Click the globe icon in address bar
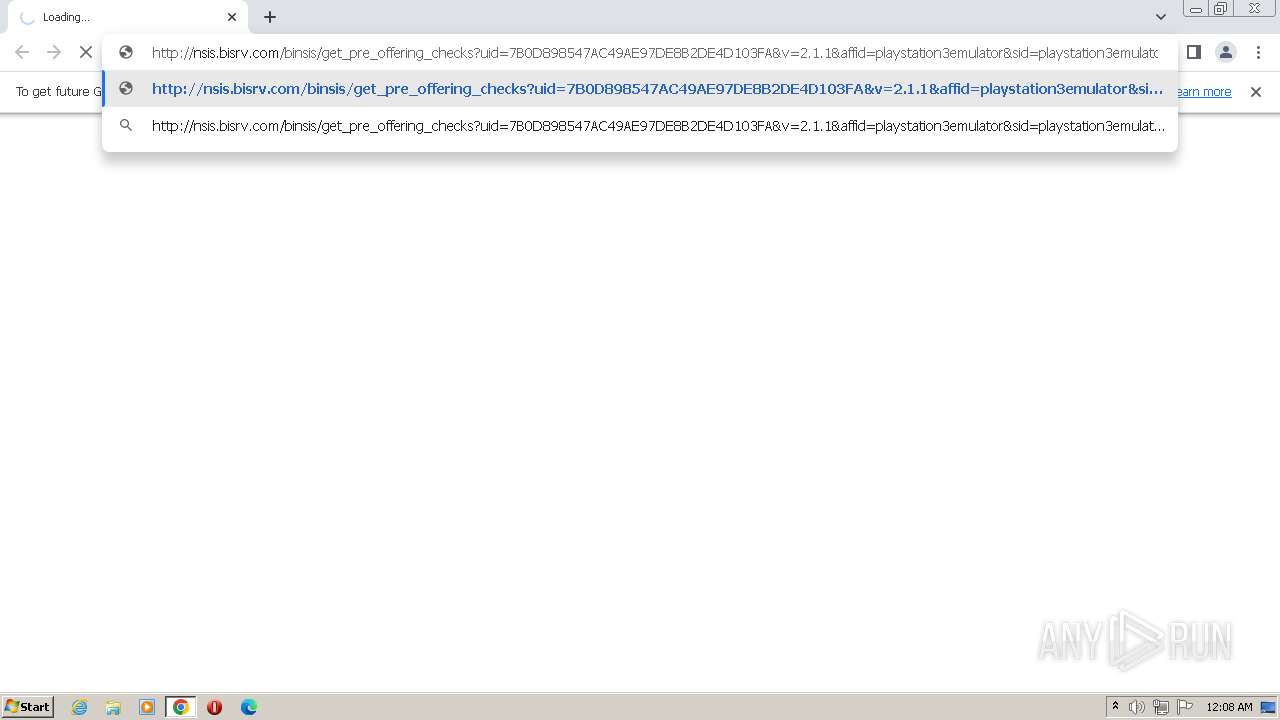This screenshot has width=1280, height=720. 126,52
